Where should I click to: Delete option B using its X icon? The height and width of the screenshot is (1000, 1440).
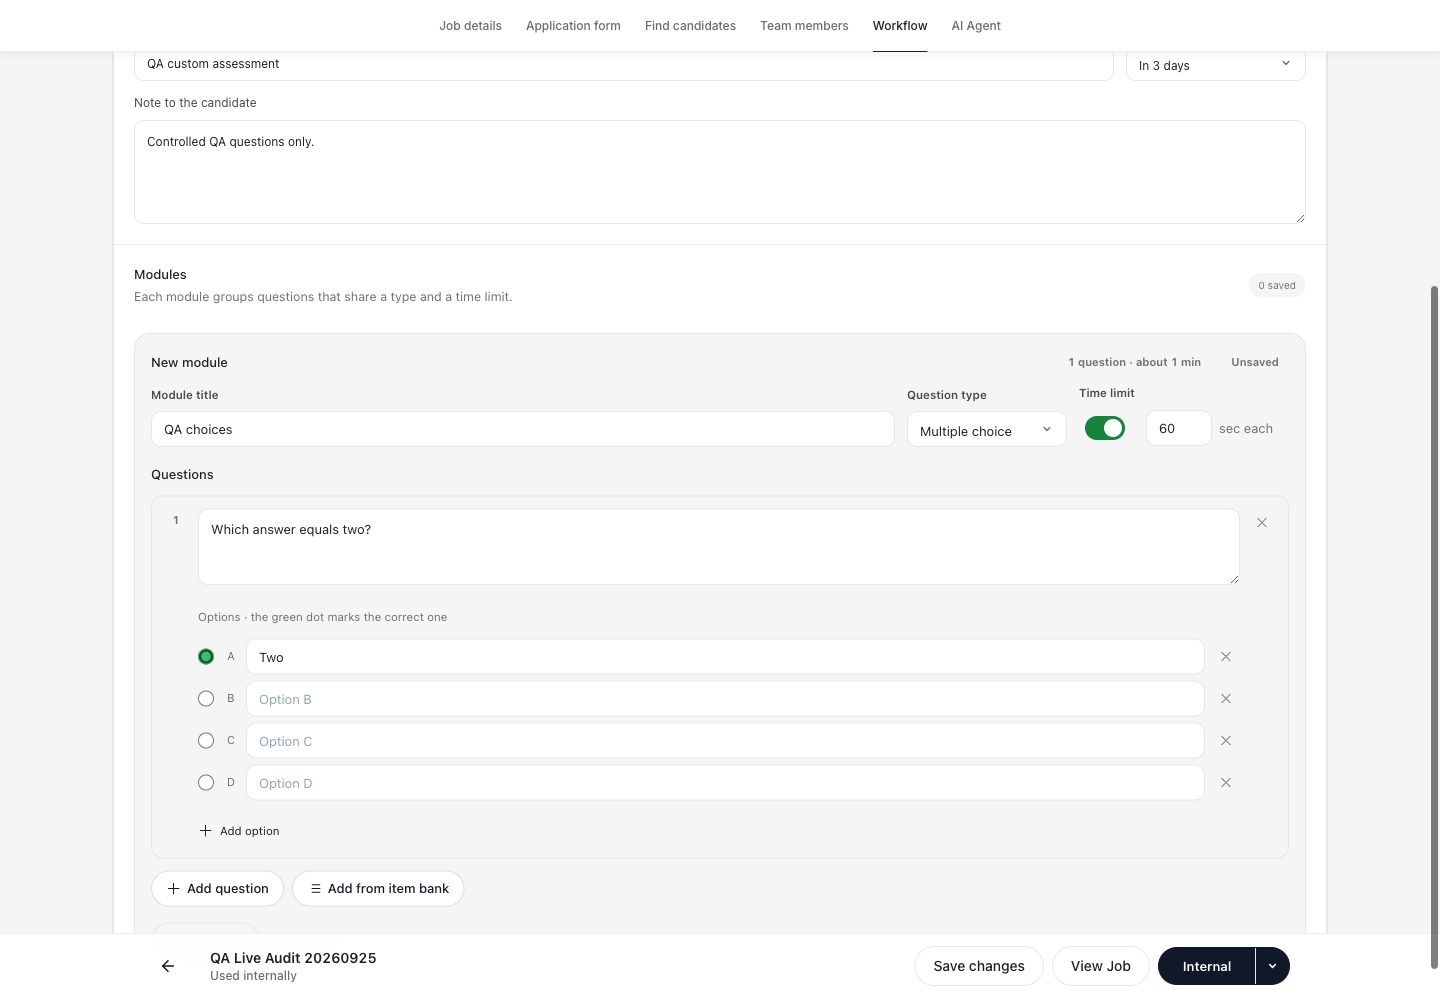tap(1226, 699)
